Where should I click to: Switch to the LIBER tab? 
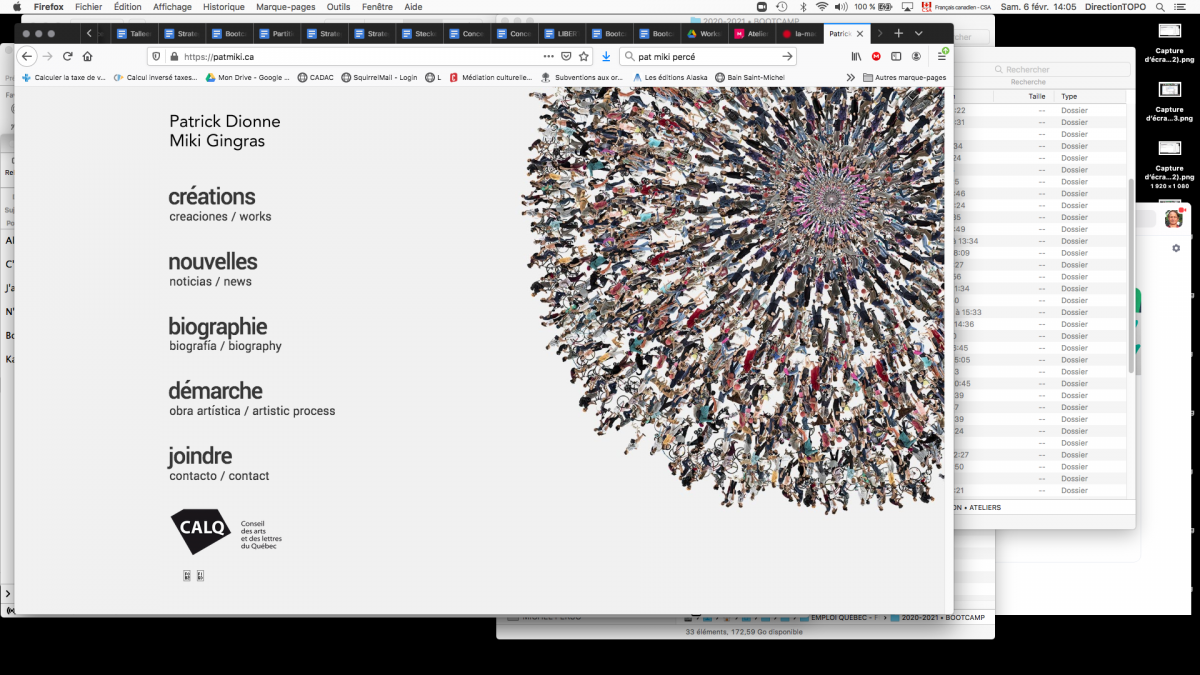560,34
